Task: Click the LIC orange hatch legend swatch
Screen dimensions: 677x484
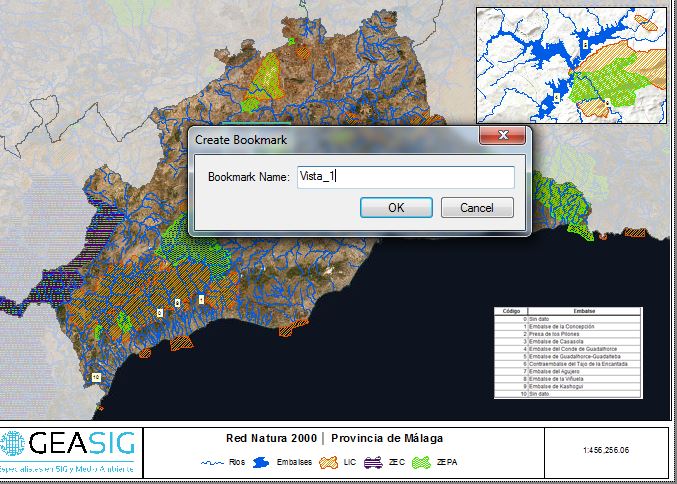Action: pyautogui.click(x=329, y=463)
